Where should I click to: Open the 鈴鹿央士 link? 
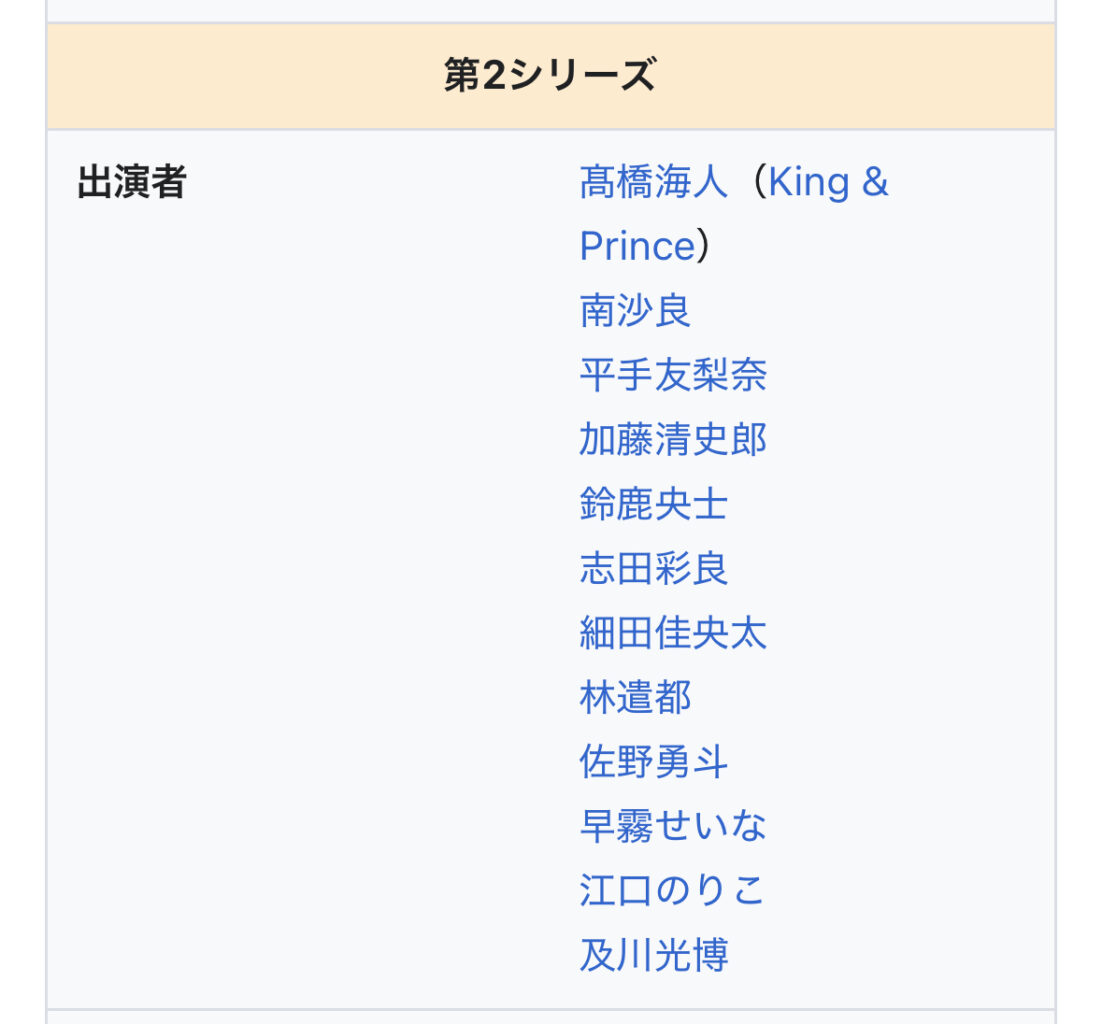(654, 504)
